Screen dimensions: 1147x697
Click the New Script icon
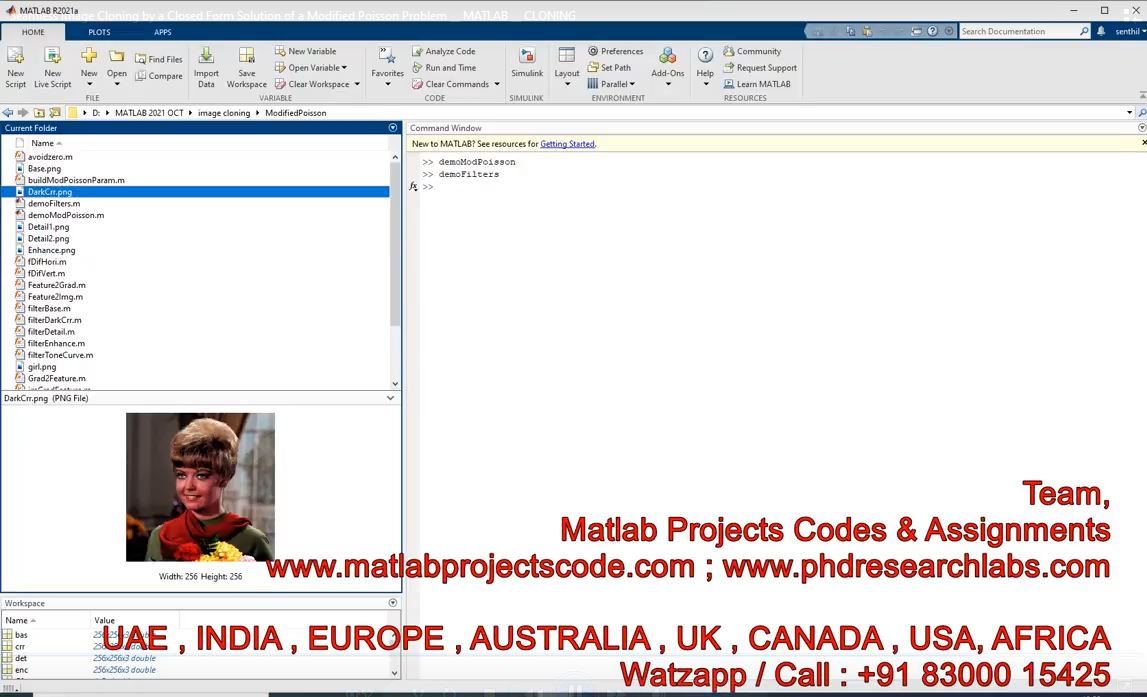(x=16, y=57)
